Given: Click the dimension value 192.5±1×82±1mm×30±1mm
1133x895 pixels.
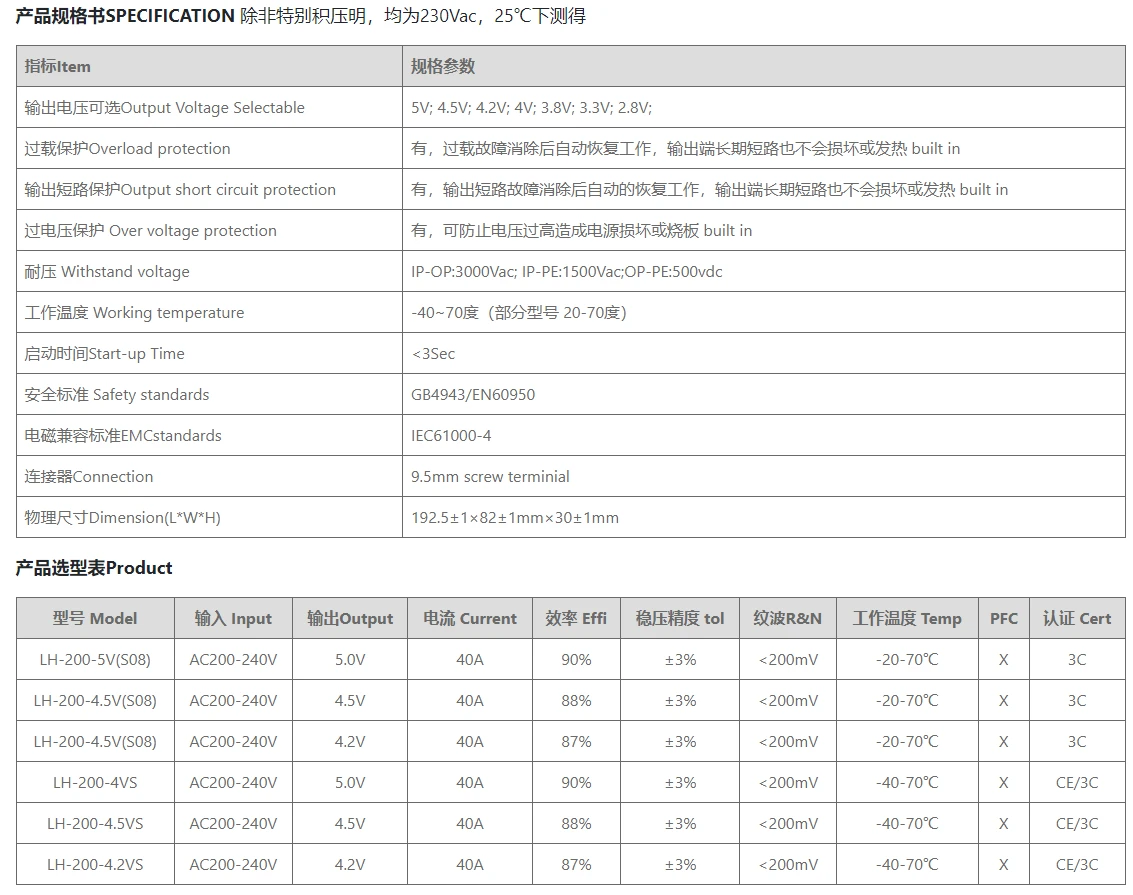Looking at the screenshot, I should coord(515,517).
